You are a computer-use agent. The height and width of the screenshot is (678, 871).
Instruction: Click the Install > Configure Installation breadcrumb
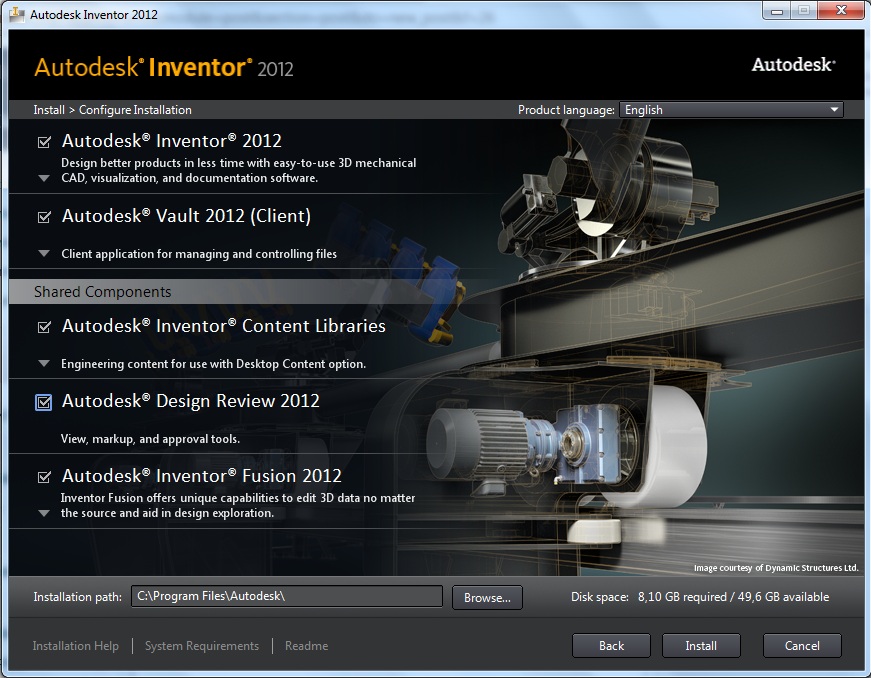coord(112,110)
